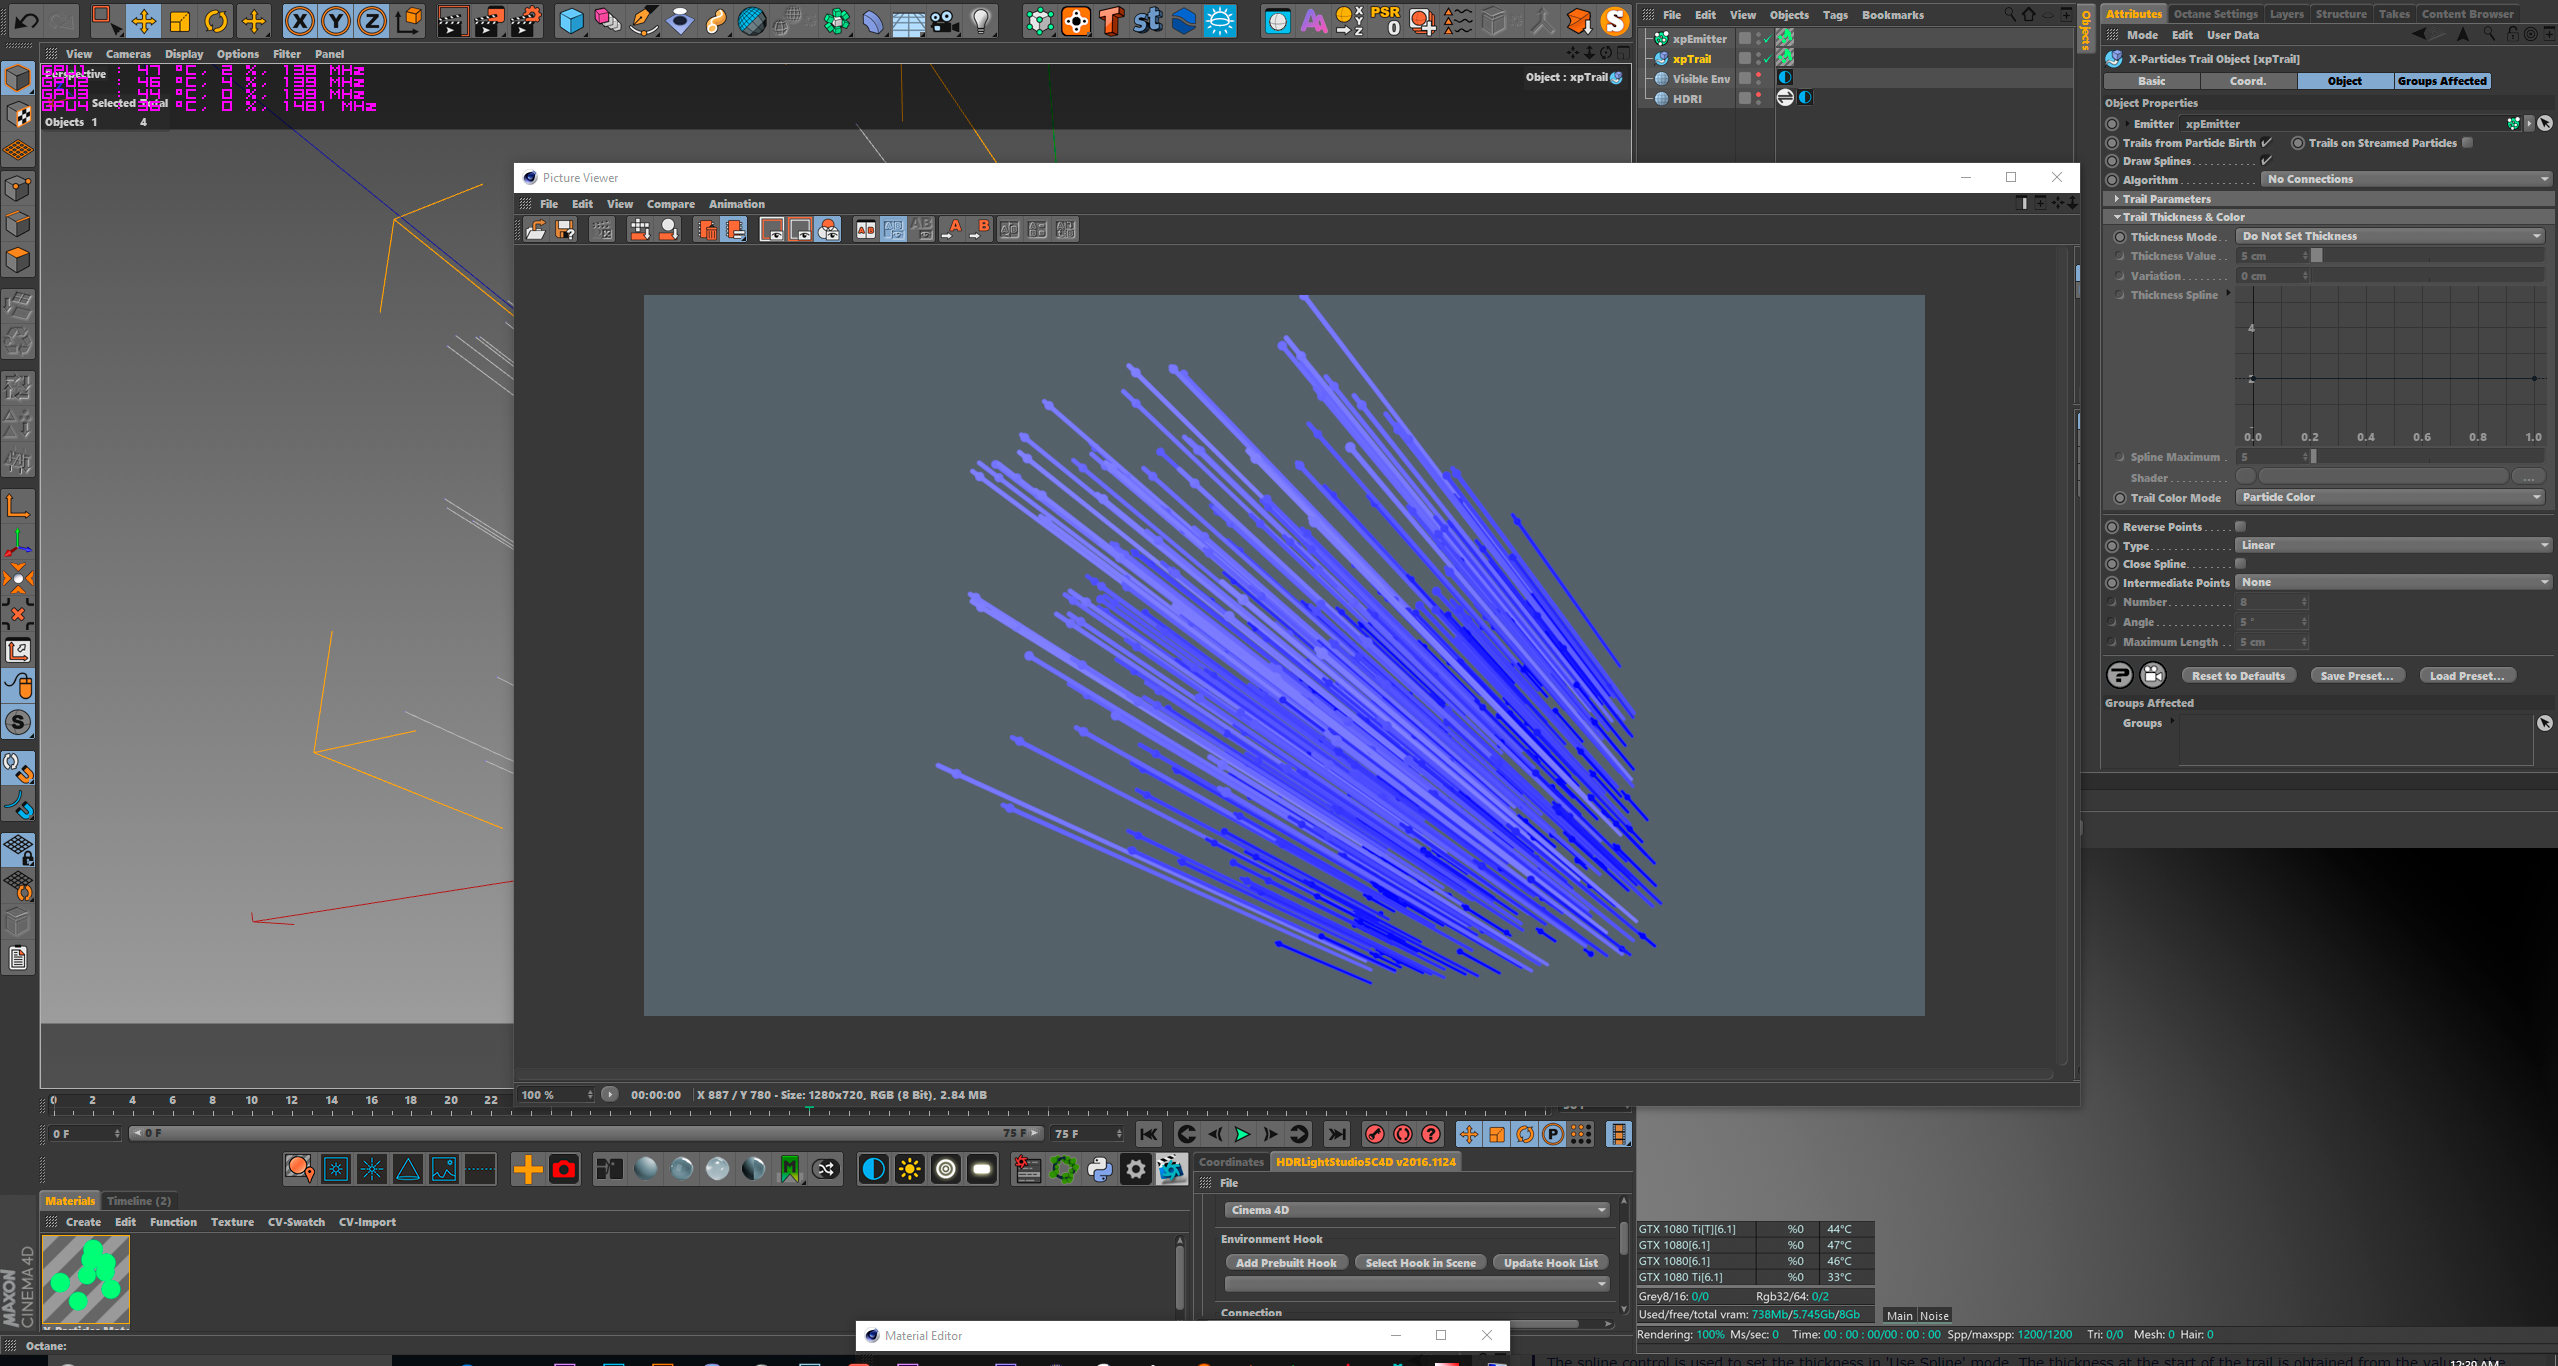
Task: Switch to the Groups Affected tab
Action: pos(2441,81)
